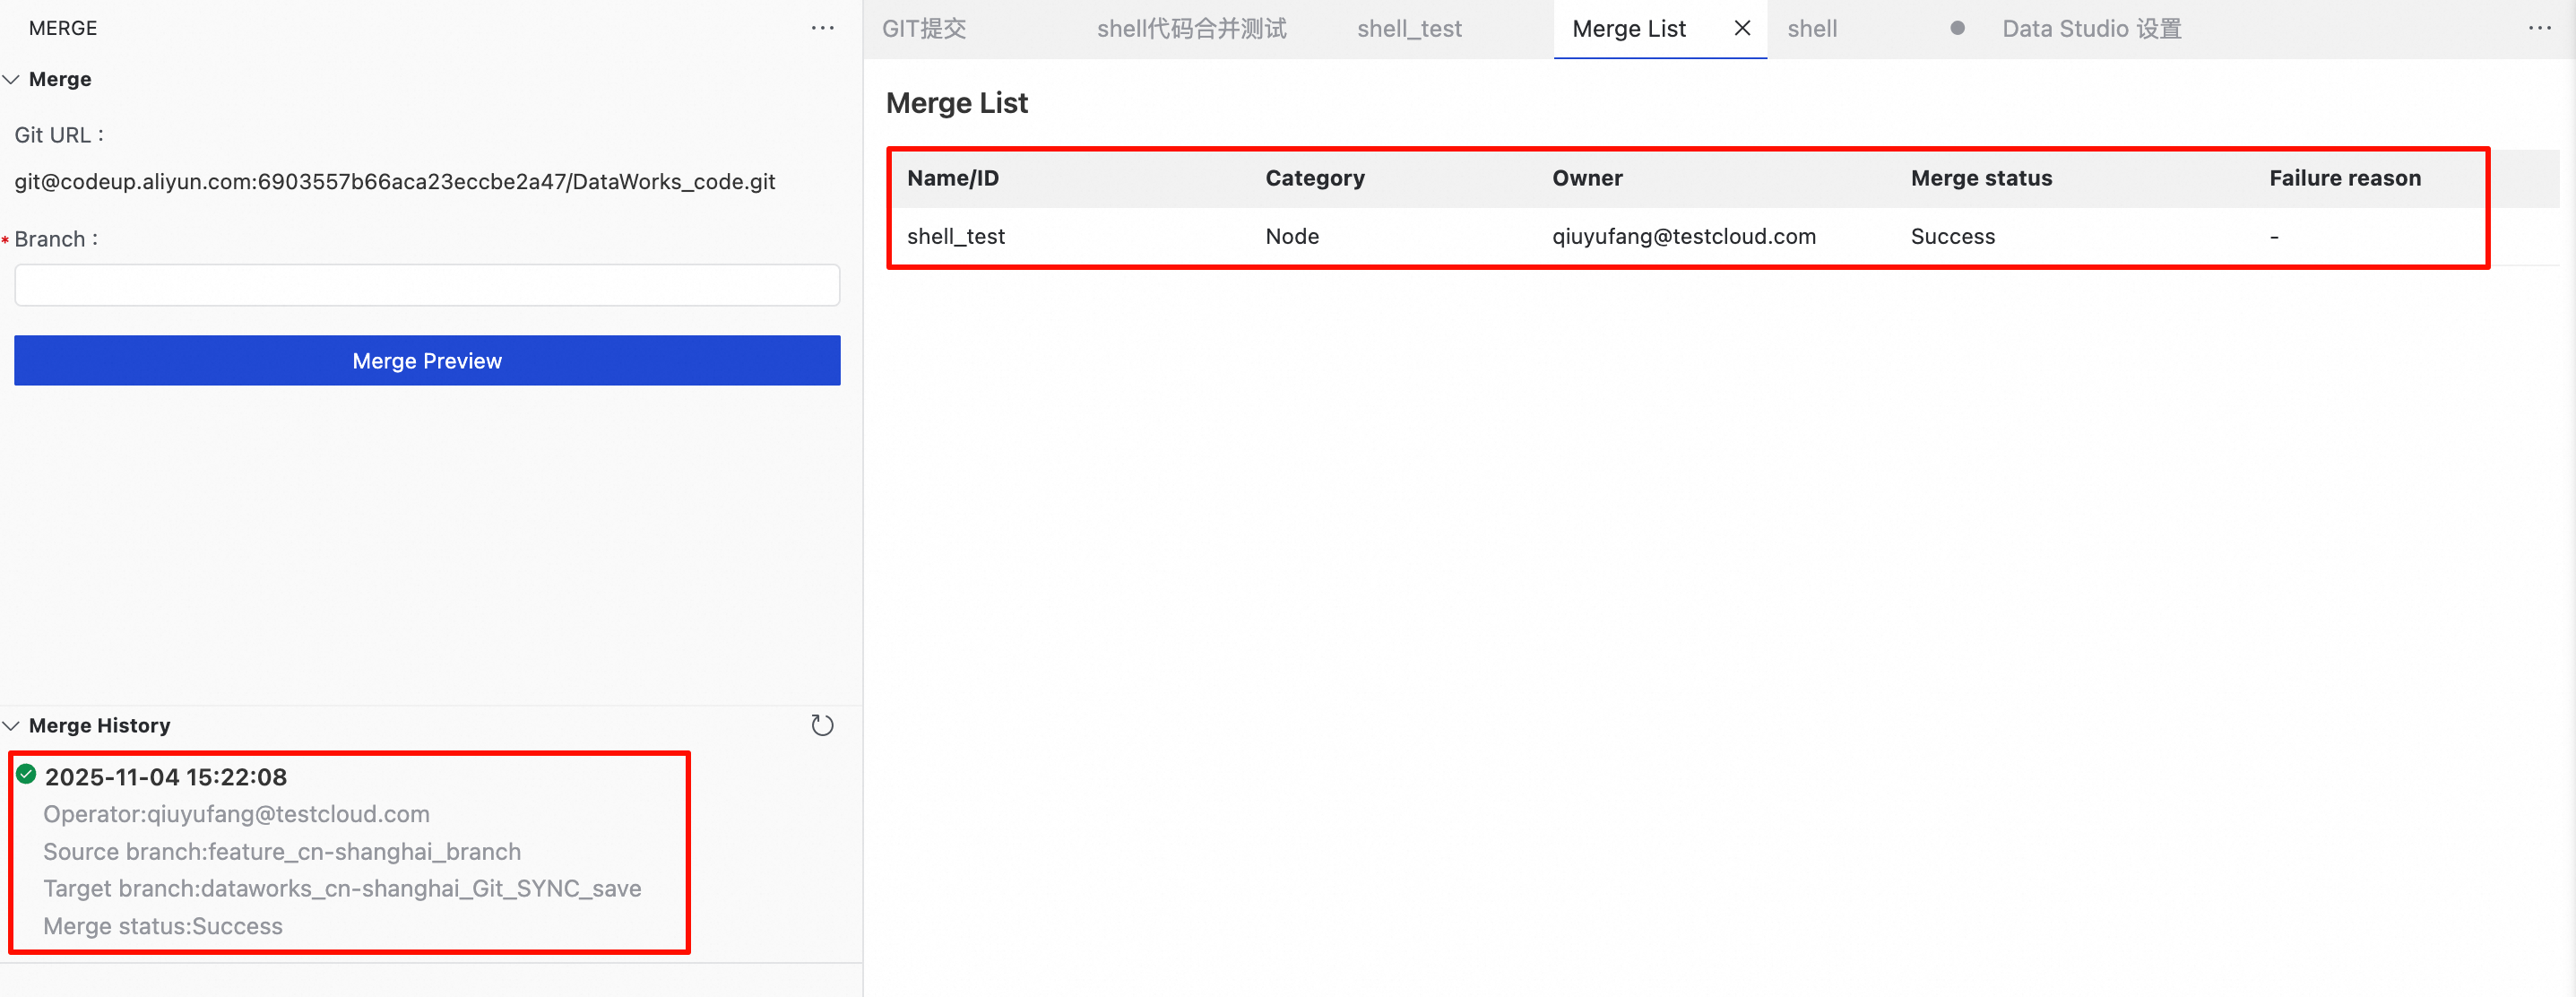Refresh the Merge History list
This screenshot has height=997, width=2576.
pos(822,725)
